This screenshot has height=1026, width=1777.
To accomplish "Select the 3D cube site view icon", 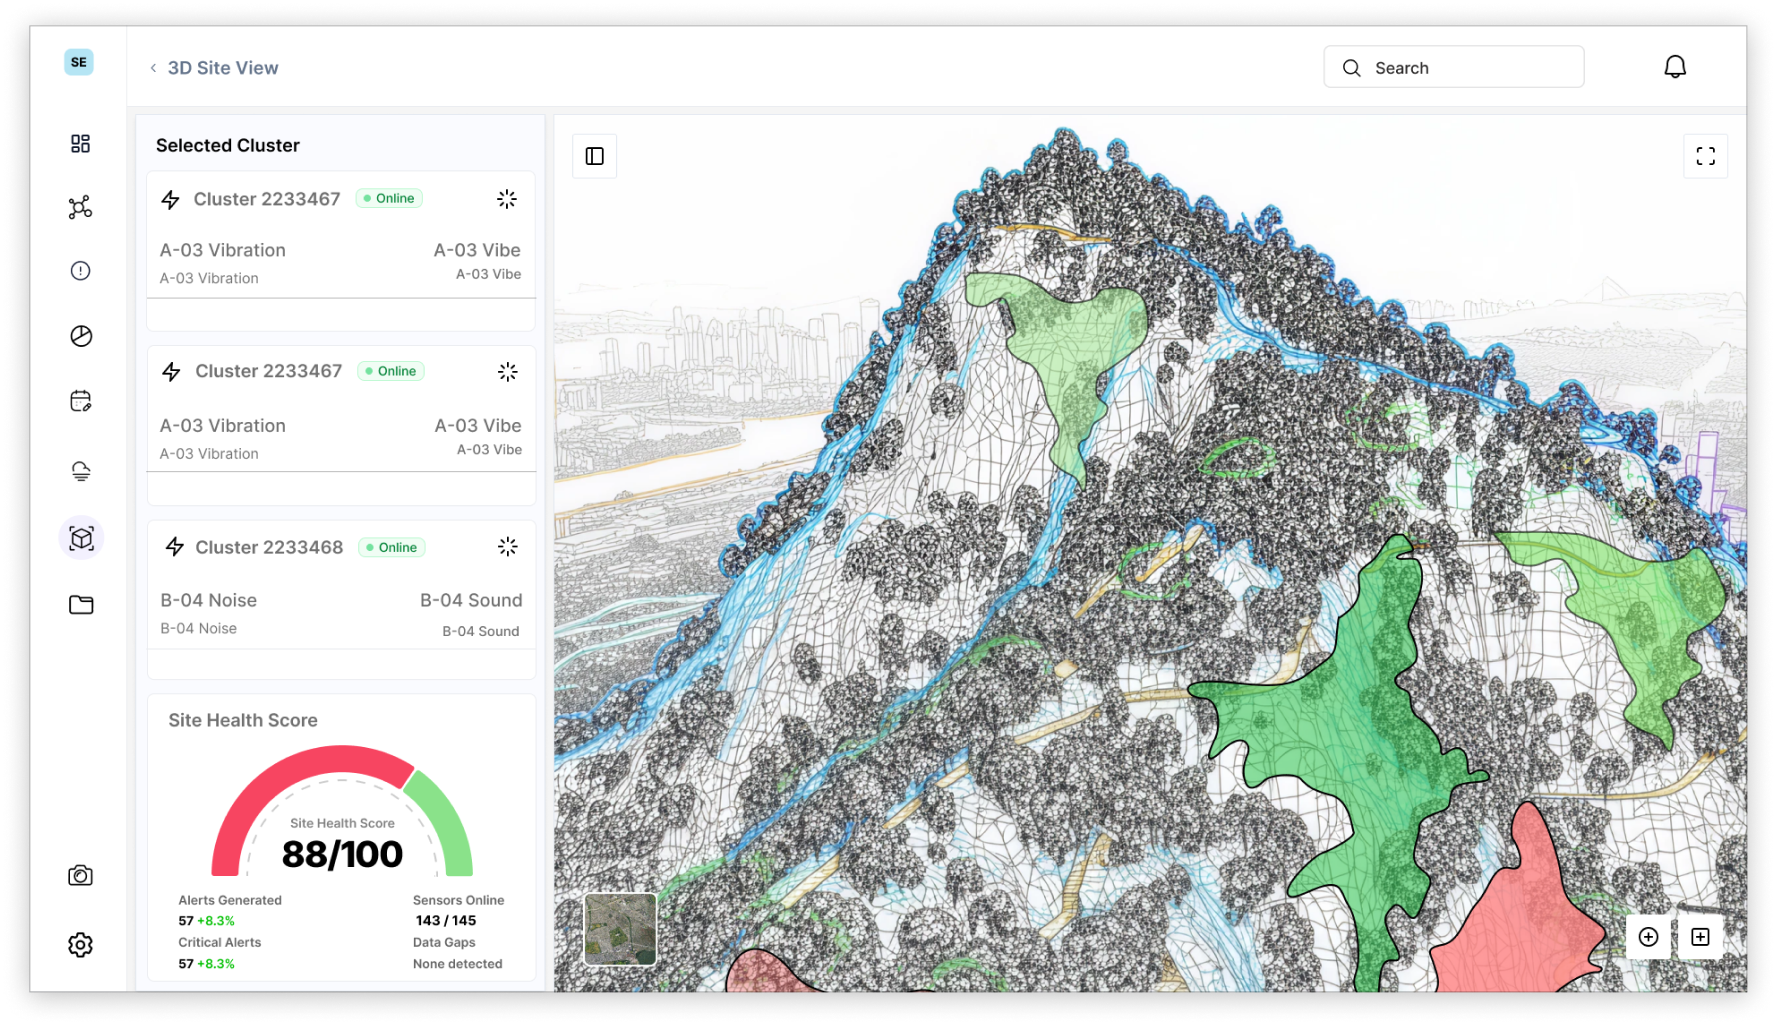I will click(x=81, y=538).
